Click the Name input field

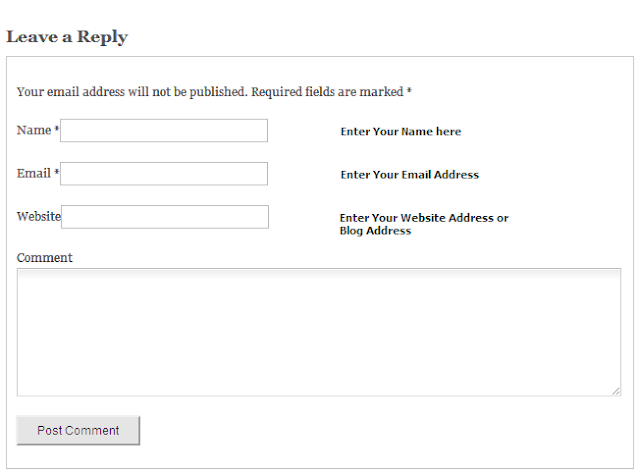pyautogui.click(x=164, y=131)
